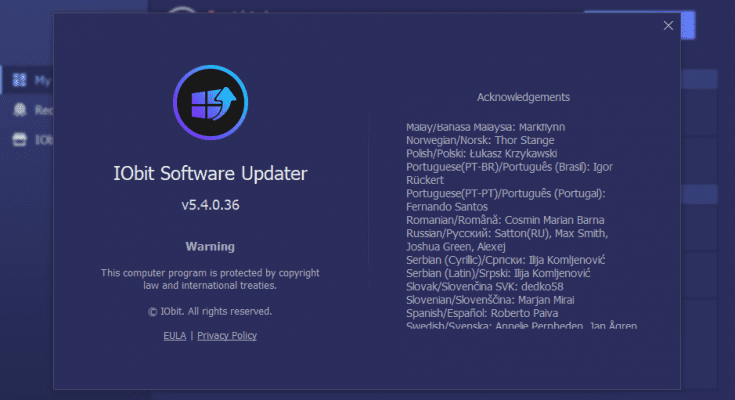
Task: Select the Norwegian/Norsk translator entry
Action: tap(475, 141)
